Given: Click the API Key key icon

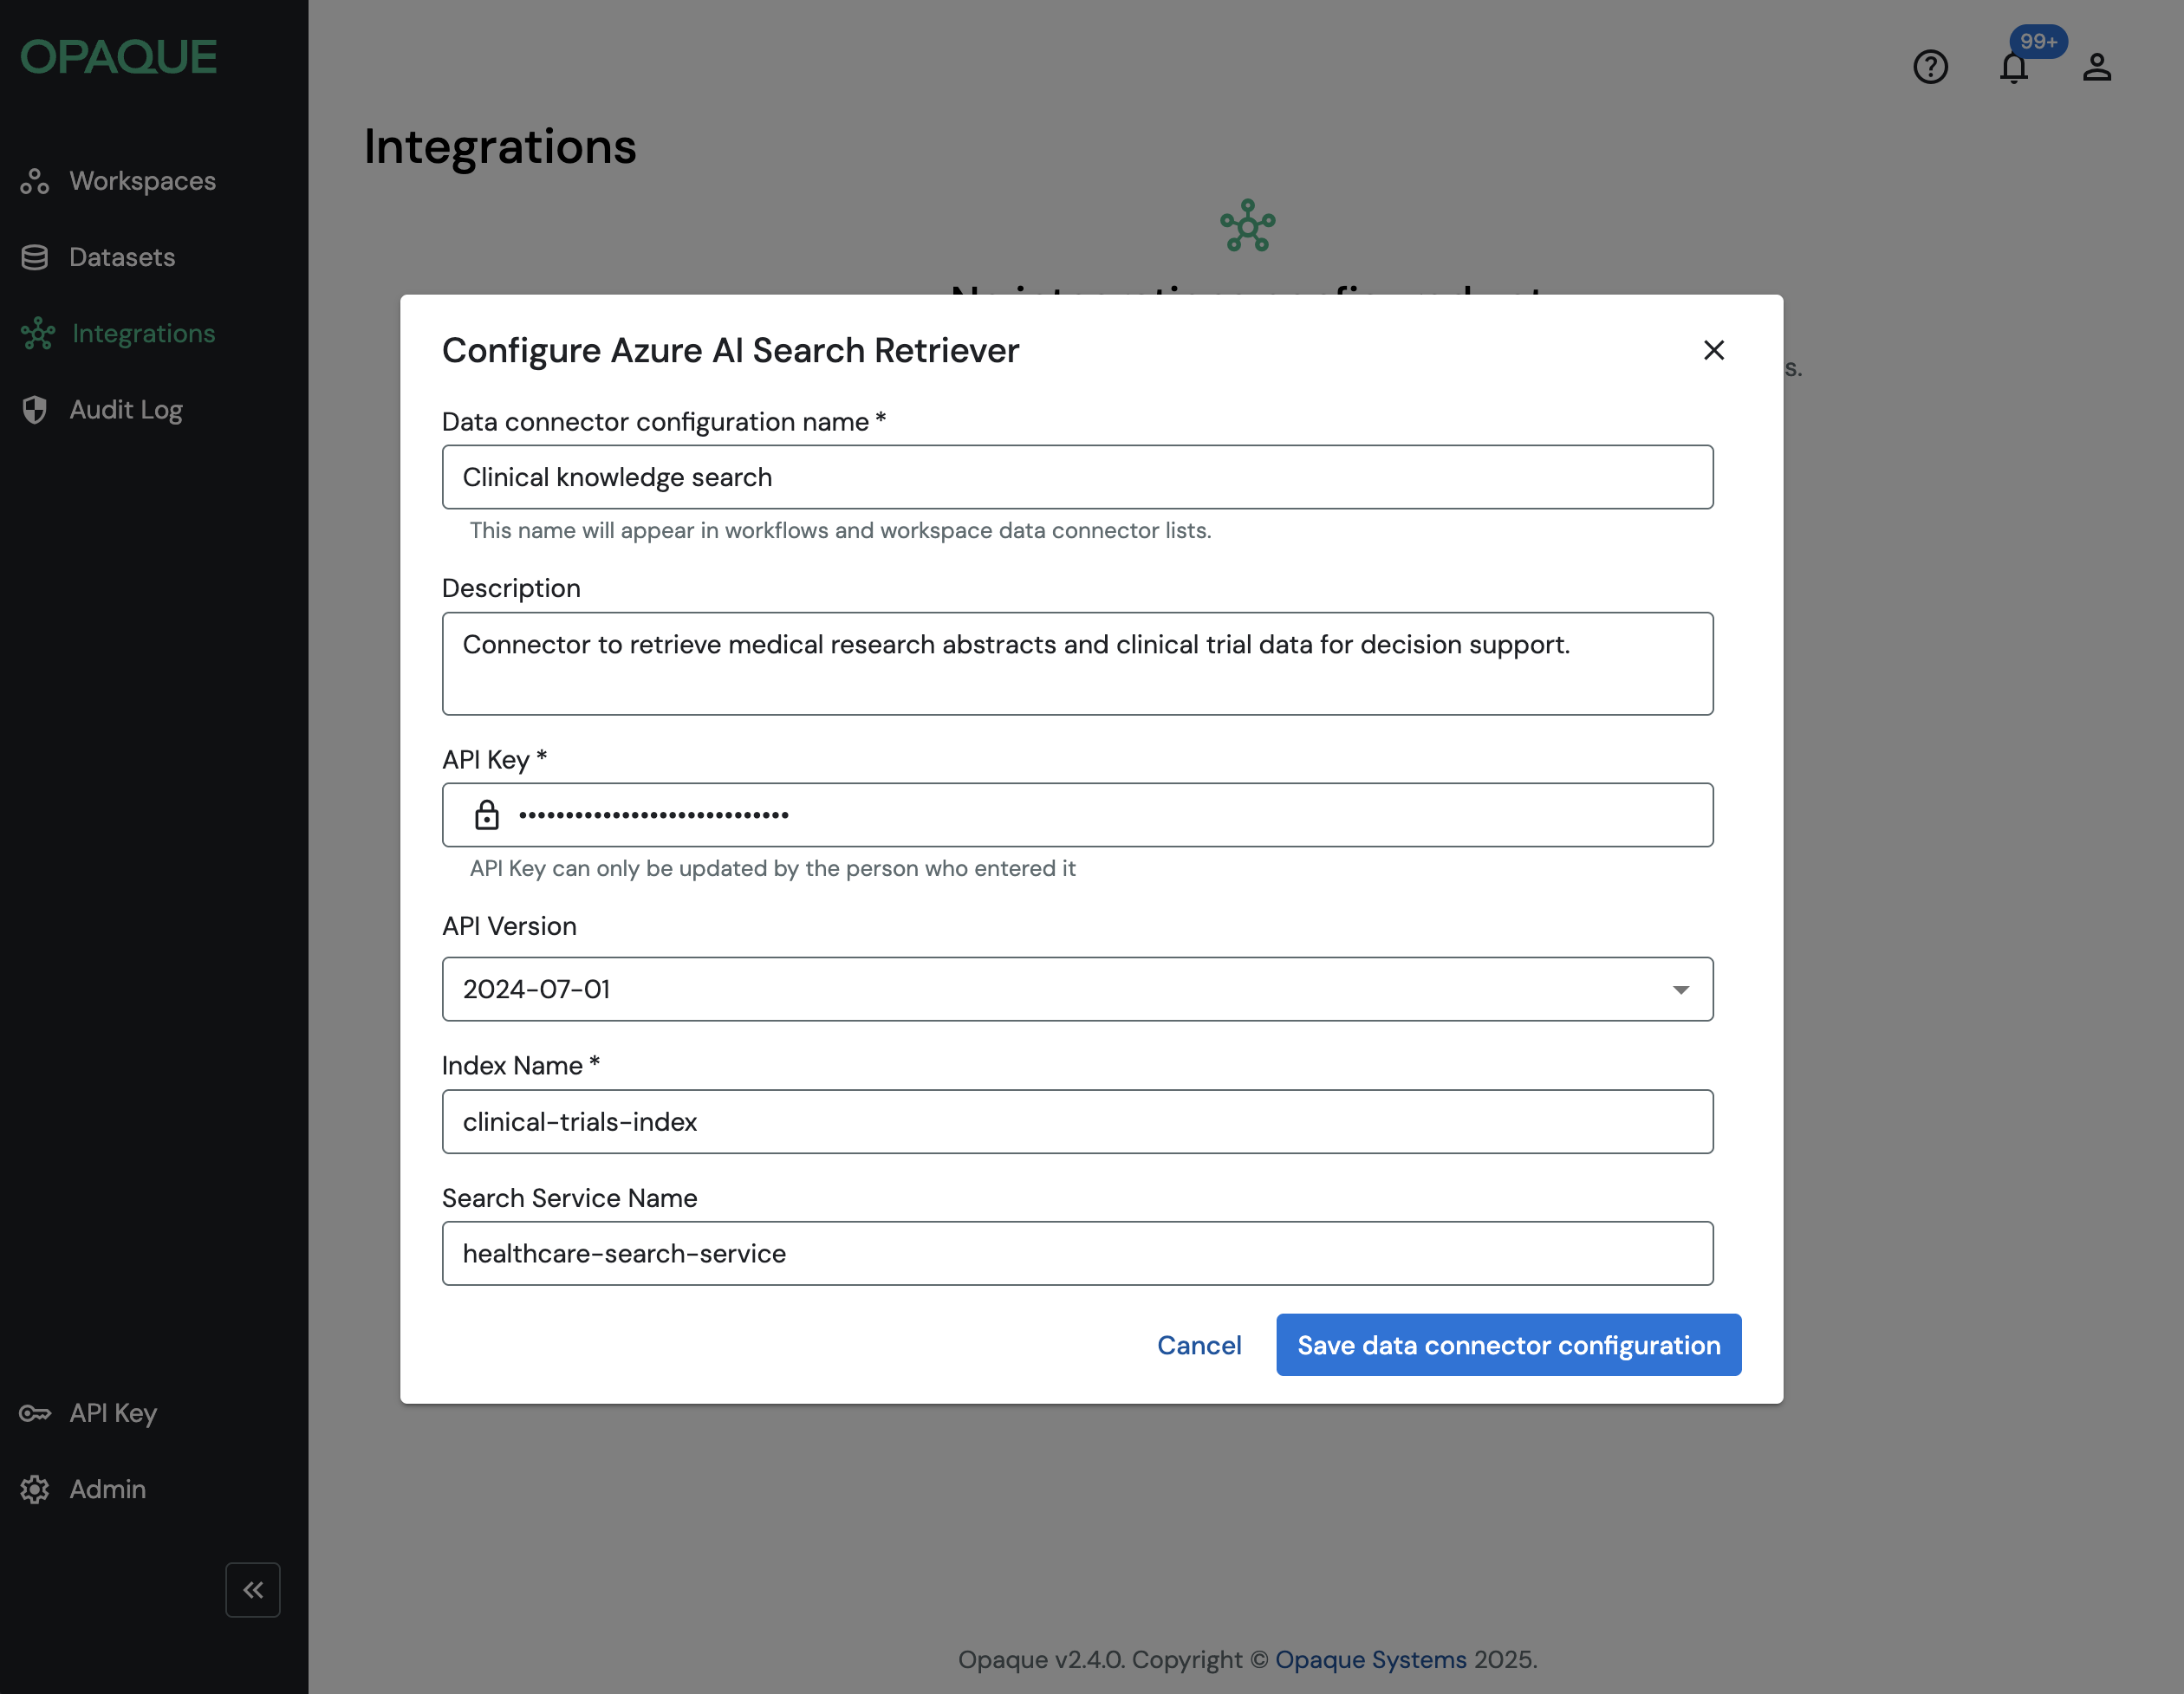Looking at the screenshot, I should pyautogui.click(x=35, y=1413).
